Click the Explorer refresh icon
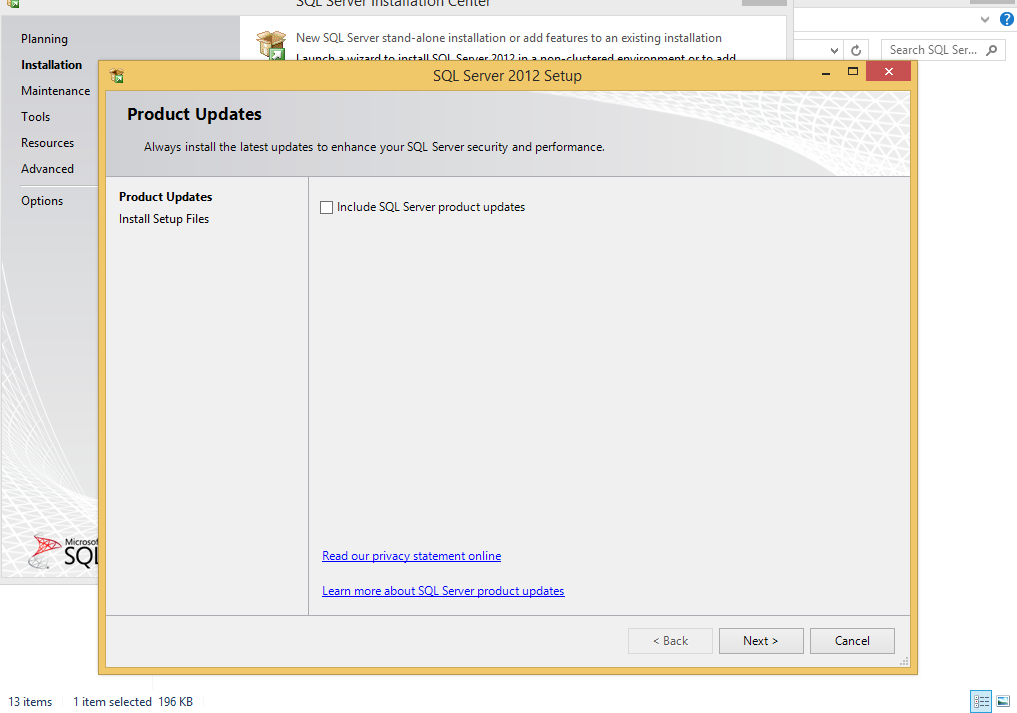Viewport: 1017px width, 713px height. [x=856, y=50]
